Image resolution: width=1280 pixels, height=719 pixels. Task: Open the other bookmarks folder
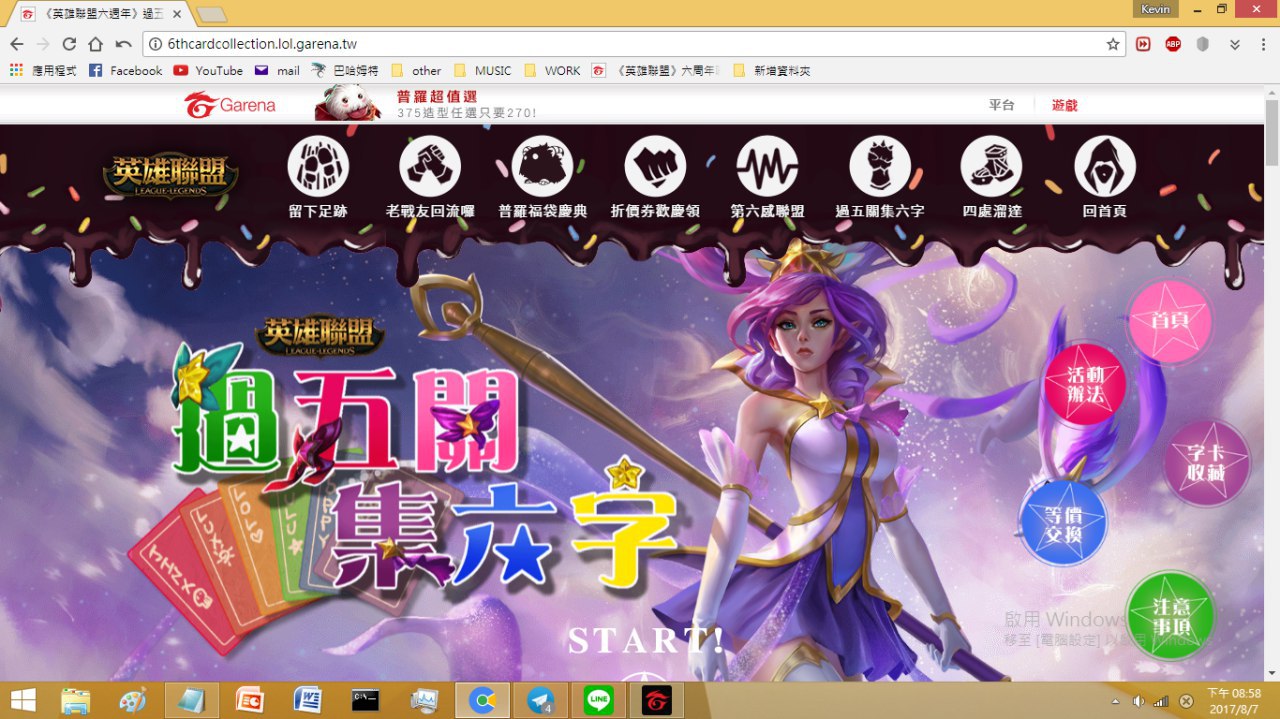416,71
